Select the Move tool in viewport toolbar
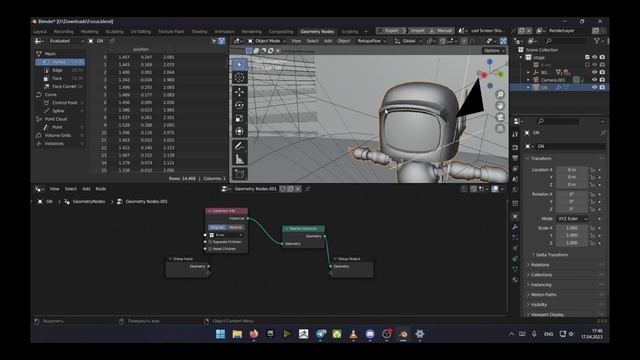 (x=240, y=92)
